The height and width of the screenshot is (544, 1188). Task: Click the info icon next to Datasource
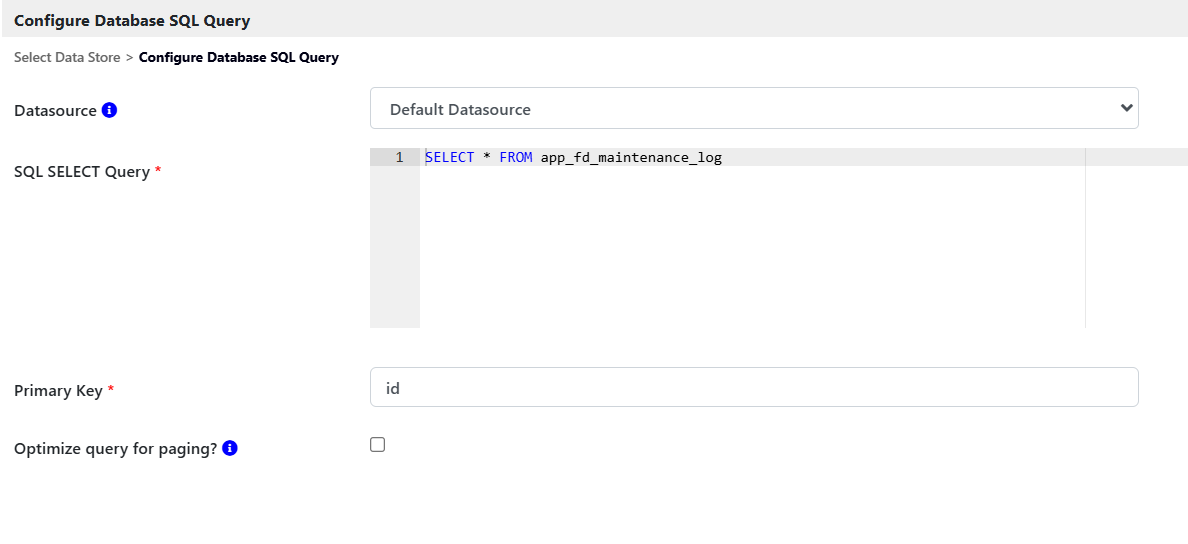[x=110, y=110]
